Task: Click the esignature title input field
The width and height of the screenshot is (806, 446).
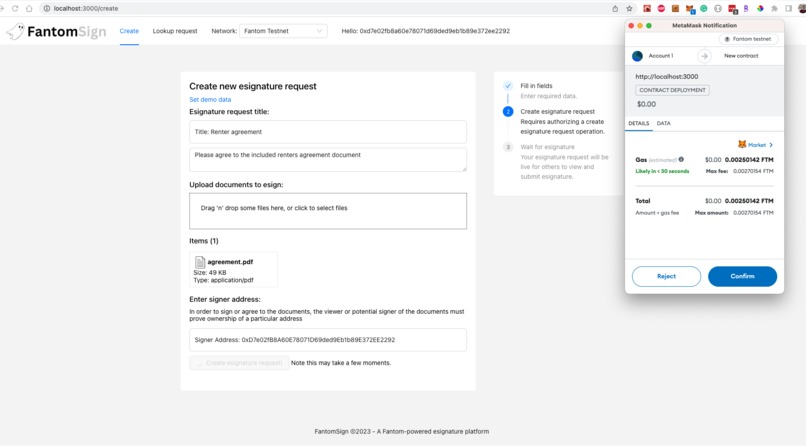Action: click(x=328, y=132)
